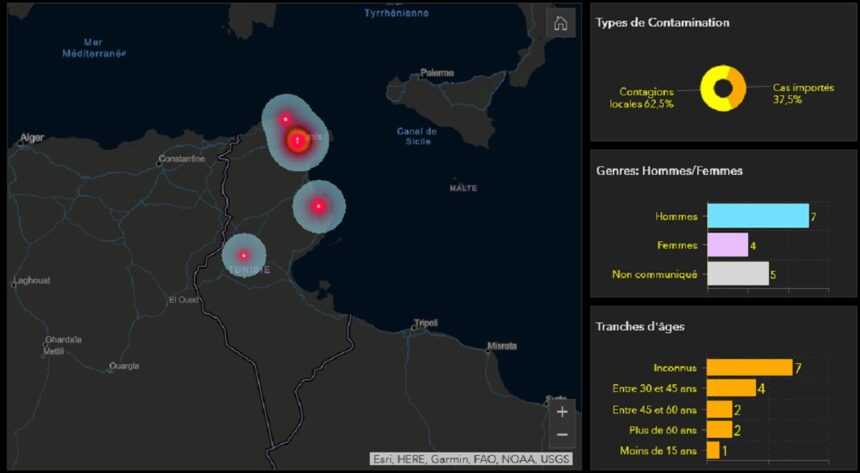
Task: Click the hotspot on the eastern coast
Action: 318,206
